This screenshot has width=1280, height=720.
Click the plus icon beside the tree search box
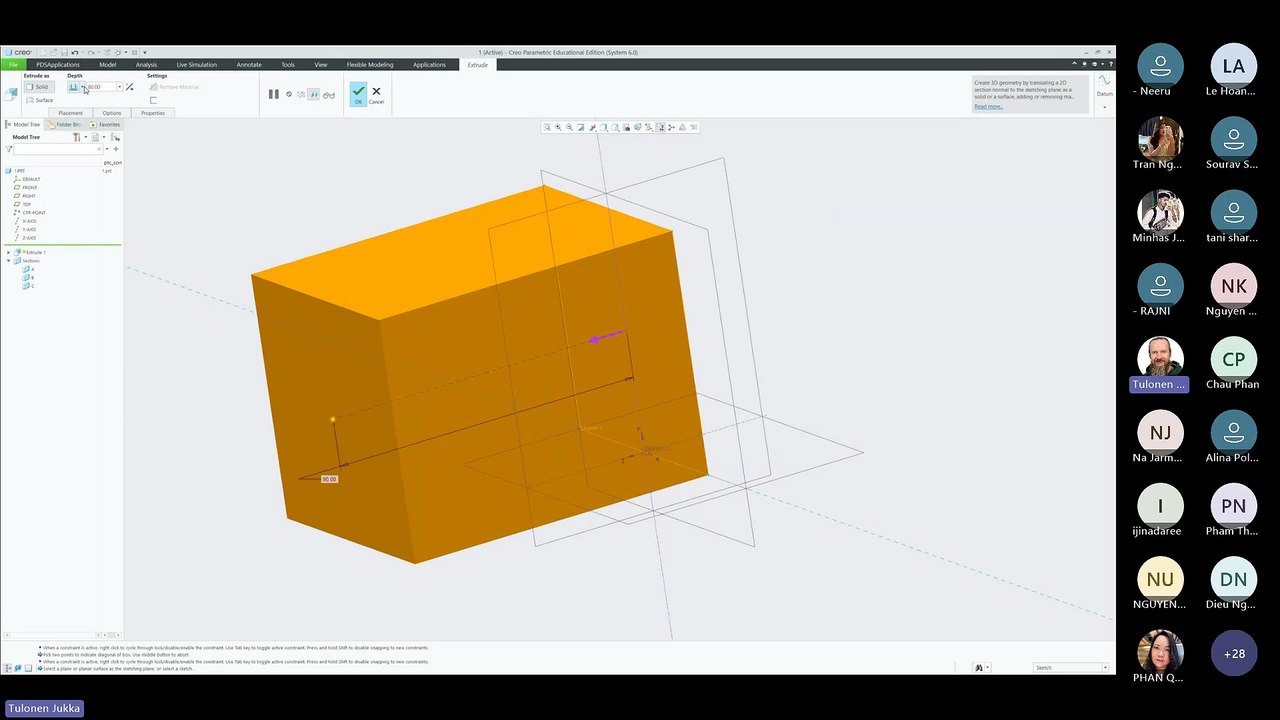click(116, 149)
